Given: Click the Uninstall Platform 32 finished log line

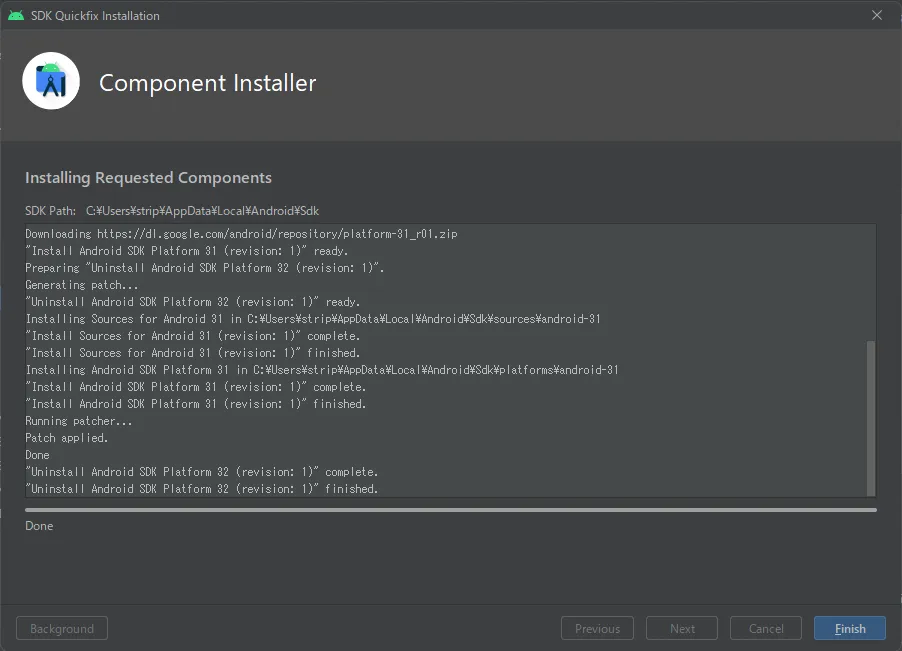Looking at the screenshot, I should pos(202,489).
